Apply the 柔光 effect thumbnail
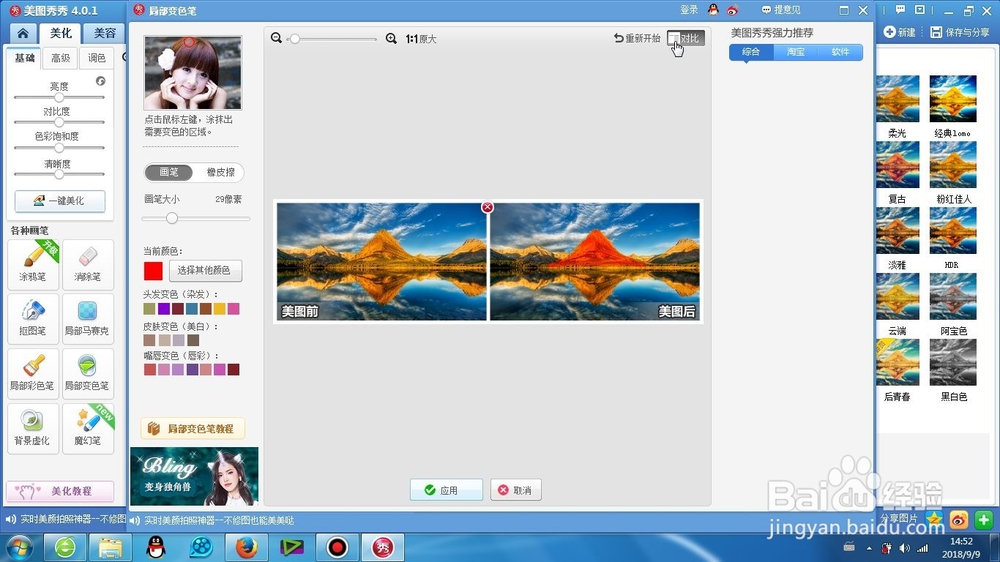This screenshot has height=562, width=1000. click(898, 99)
